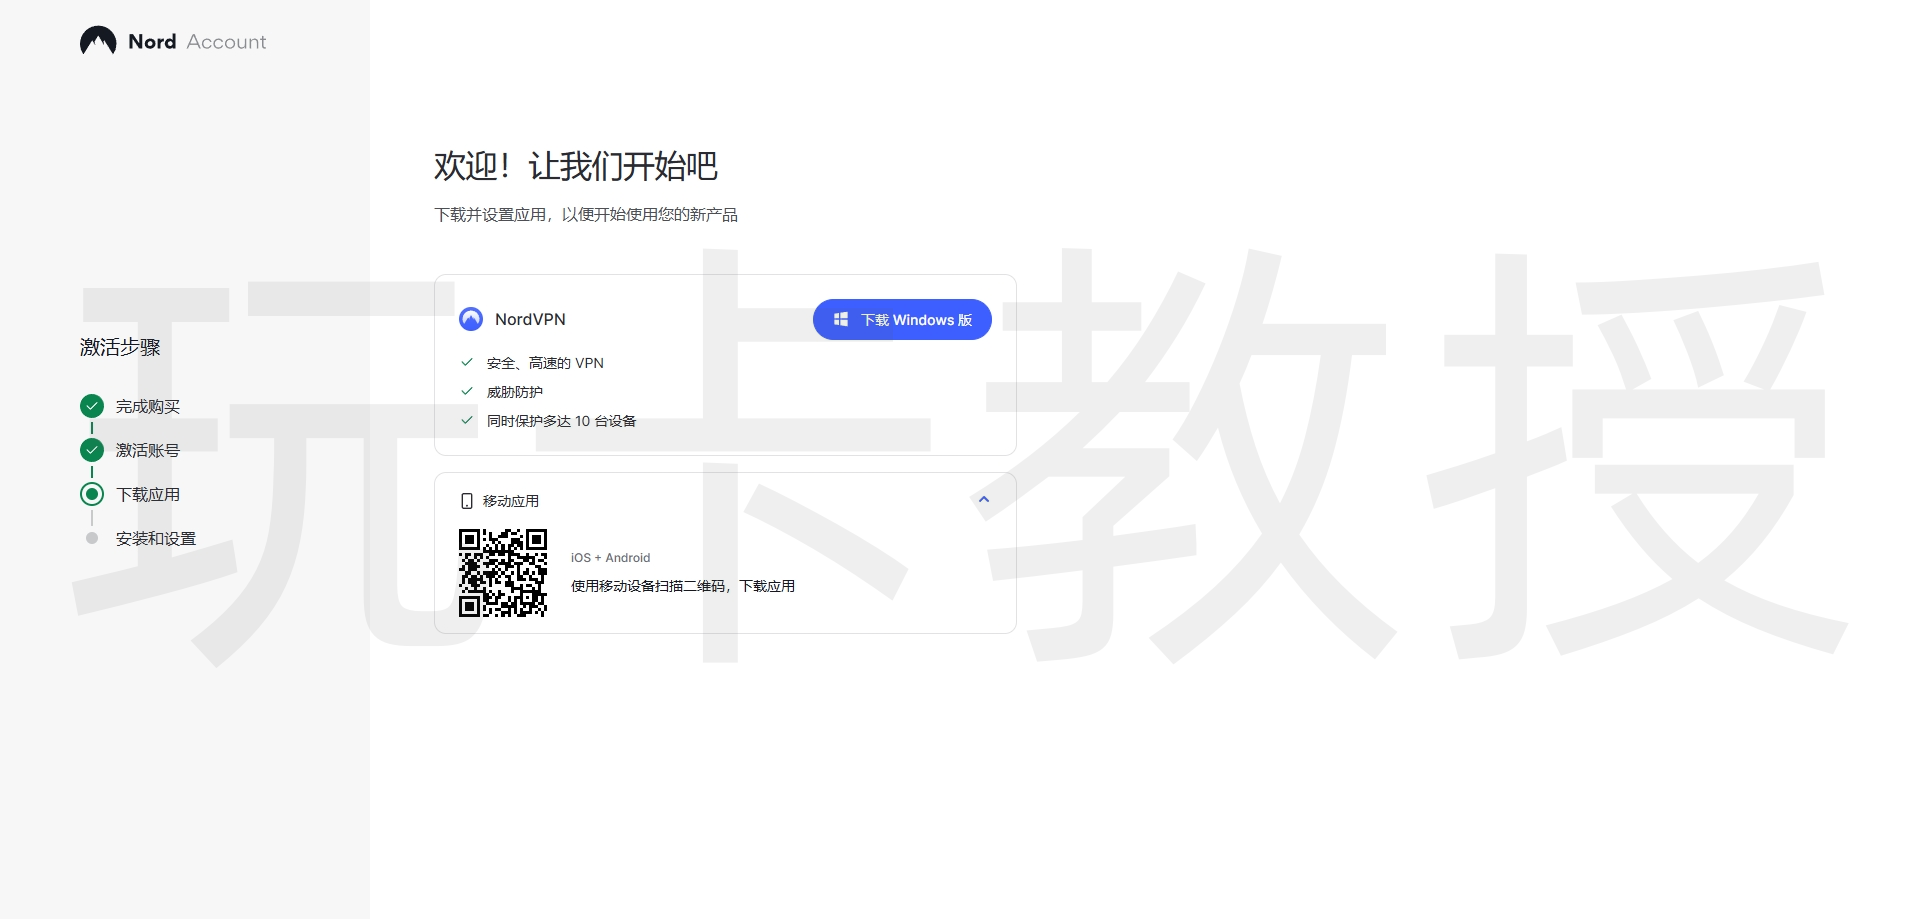
Task: Click the checkmark beside 同时保护多达 10 台设备
Action: click(x=466, y=420)
